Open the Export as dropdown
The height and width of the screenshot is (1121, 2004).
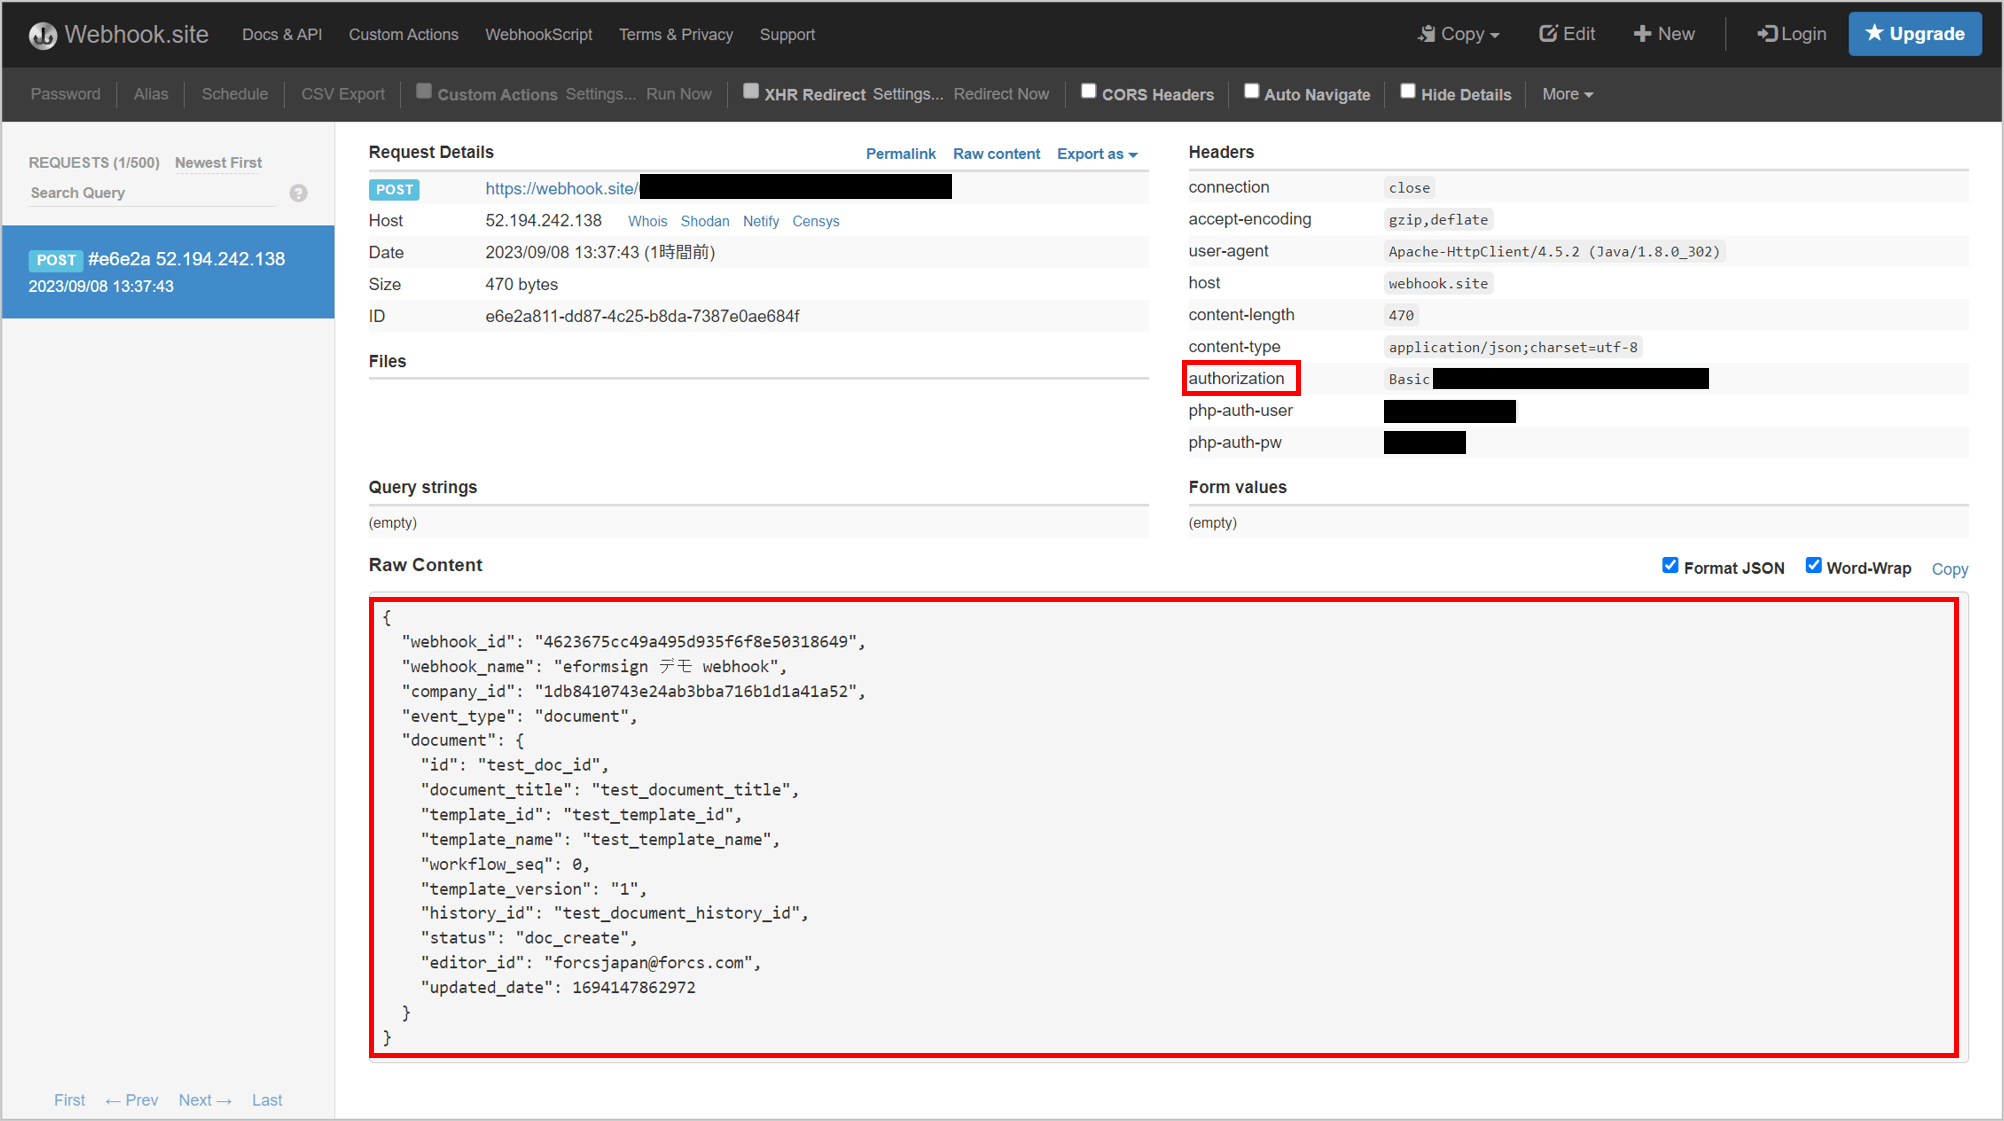[1097, 154]
